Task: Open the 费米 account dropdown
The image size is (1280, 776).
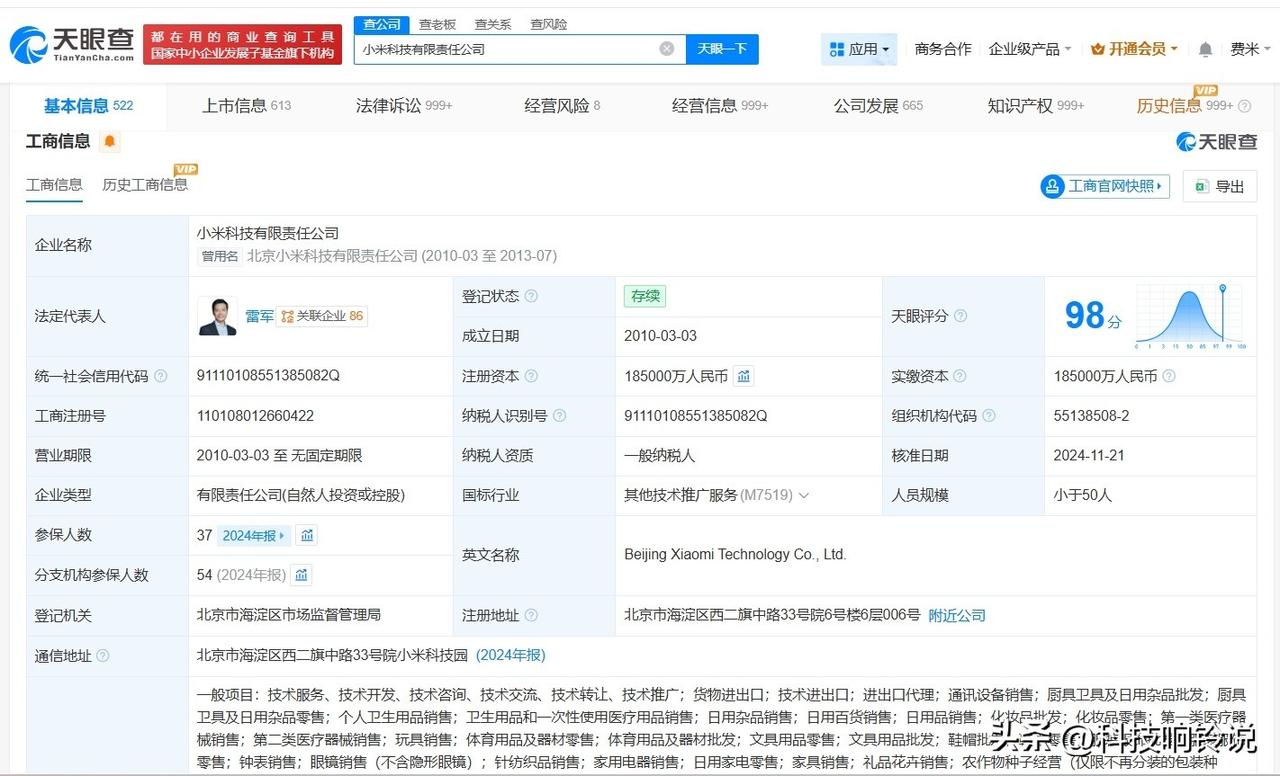Action: click(1250, 49)
